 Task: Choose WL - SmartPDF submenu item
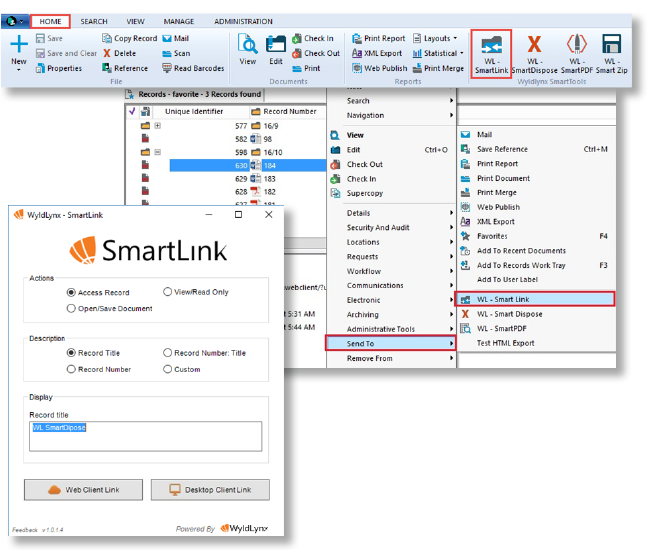tap(536, 329)
